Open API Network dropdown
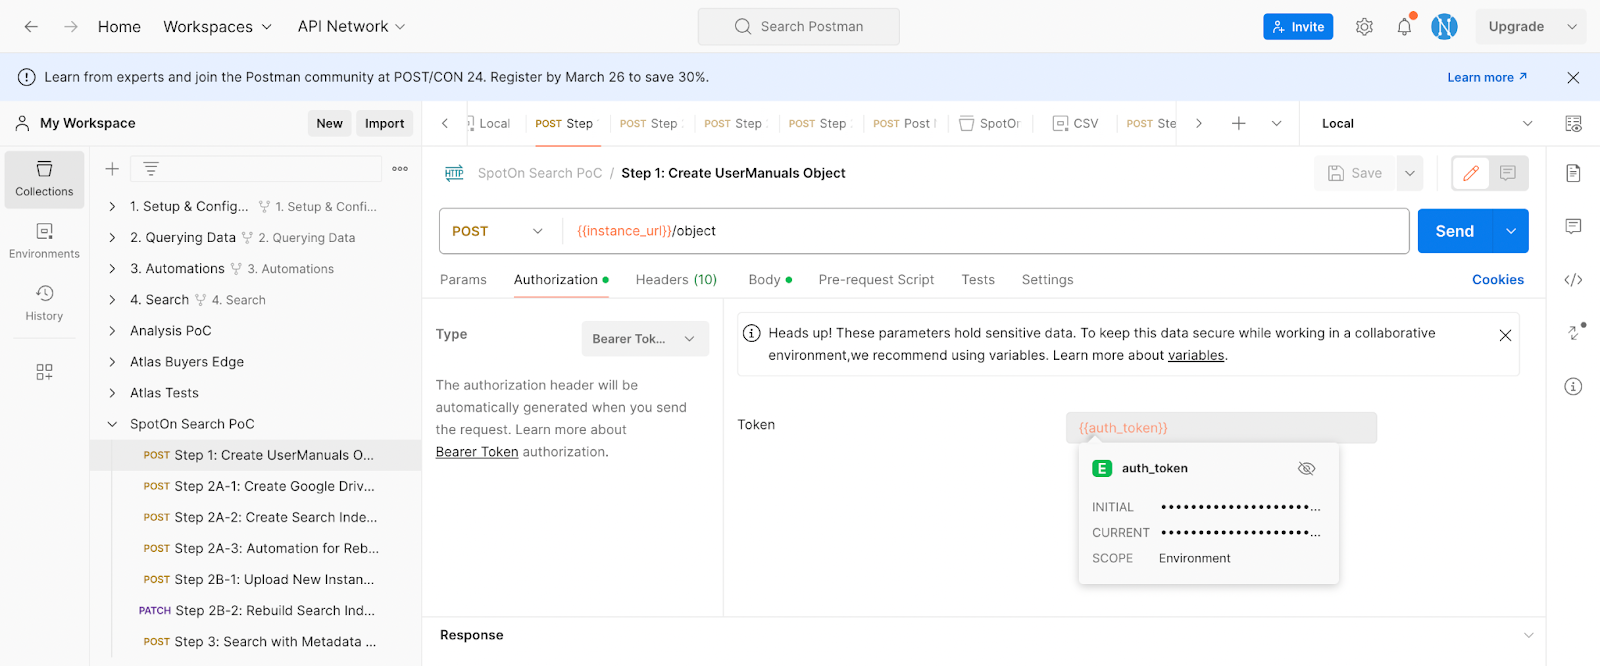Viewport: 1600px width, 666px height. click(351, 27)
